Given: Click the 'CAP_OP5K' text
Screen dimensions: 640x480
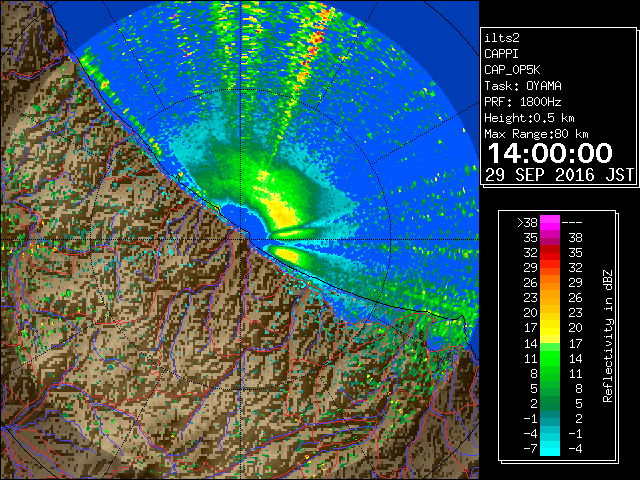Looking at the screenshot, I should pyautogui.click(x=512, y=70).
